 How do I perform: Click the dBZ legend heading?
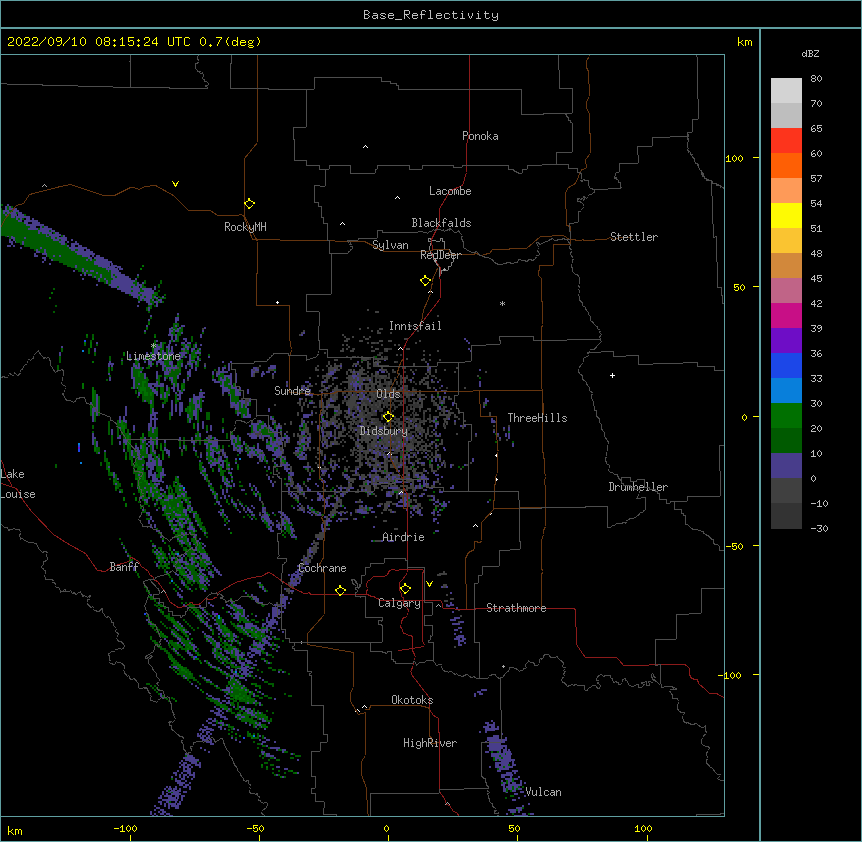(810, 54)
